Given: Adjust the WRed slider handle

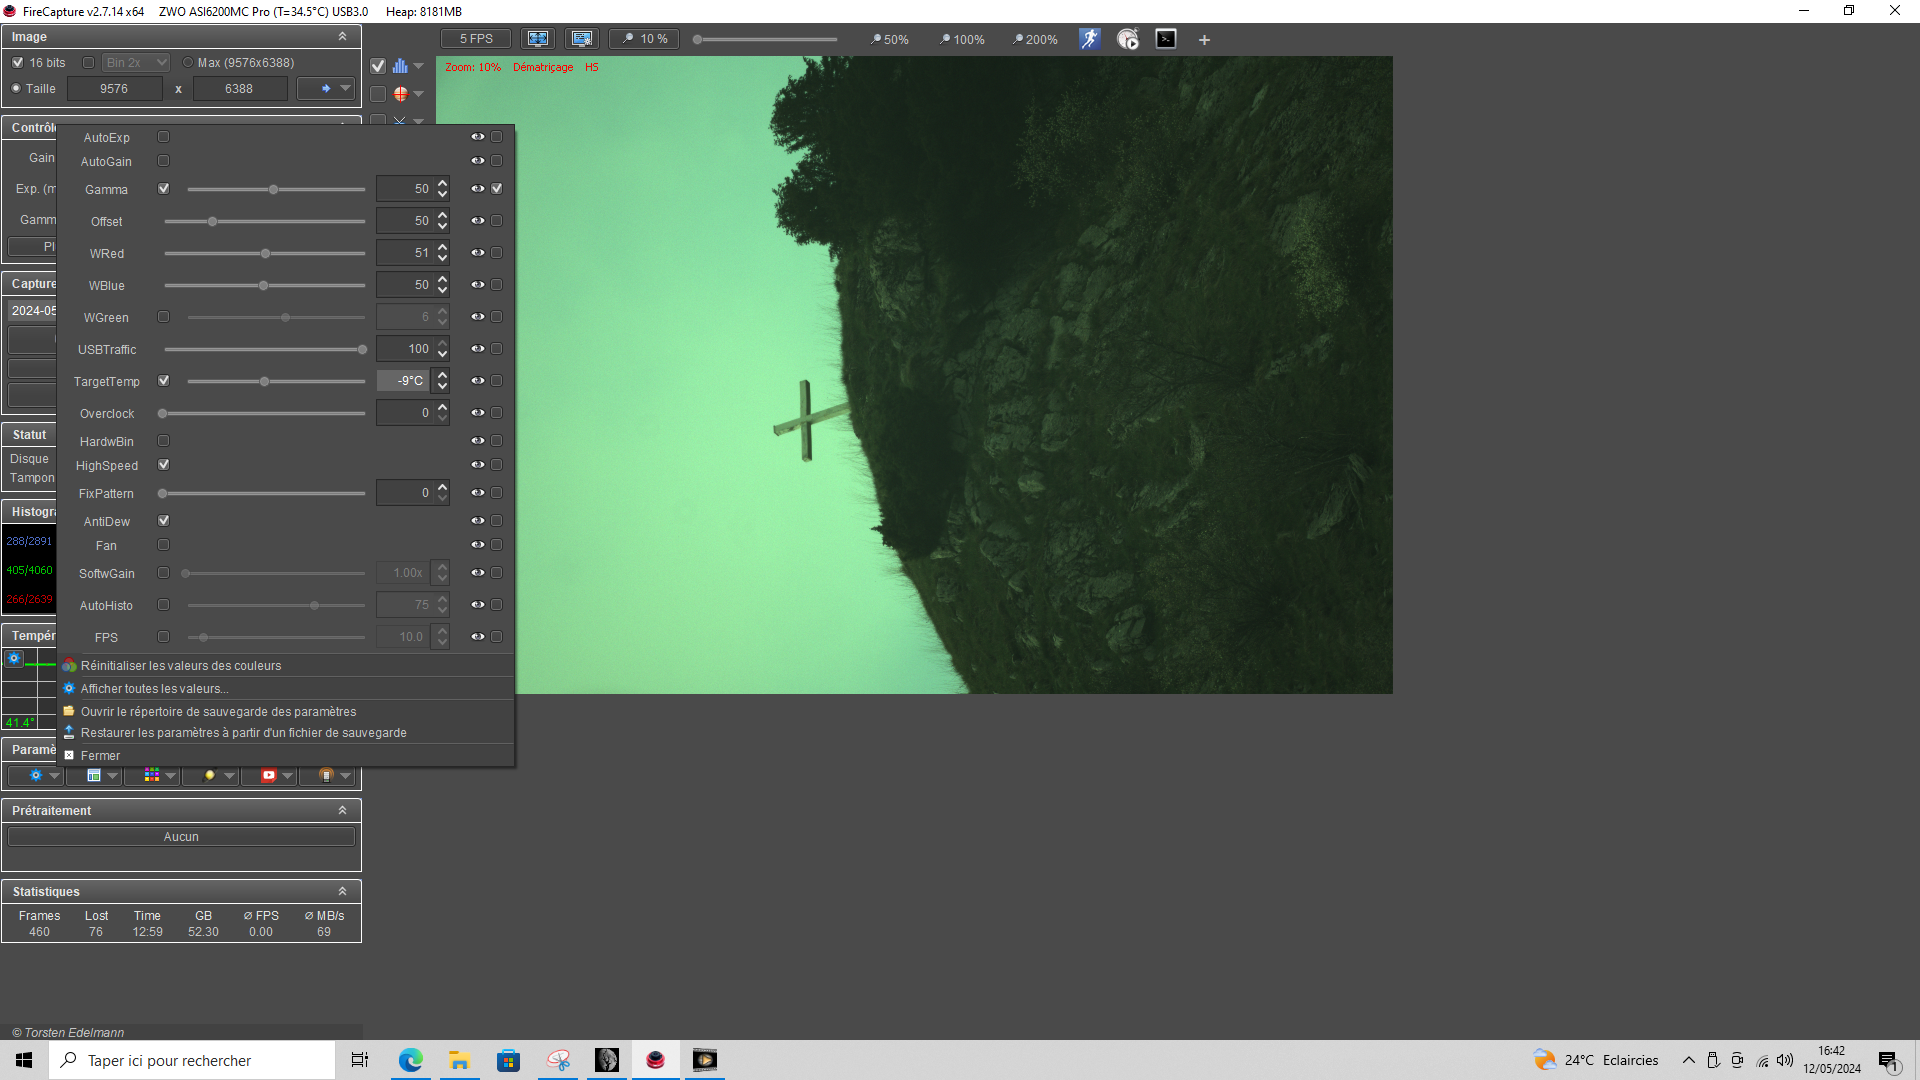Looking at the screenshot, I should coord(265,254).
